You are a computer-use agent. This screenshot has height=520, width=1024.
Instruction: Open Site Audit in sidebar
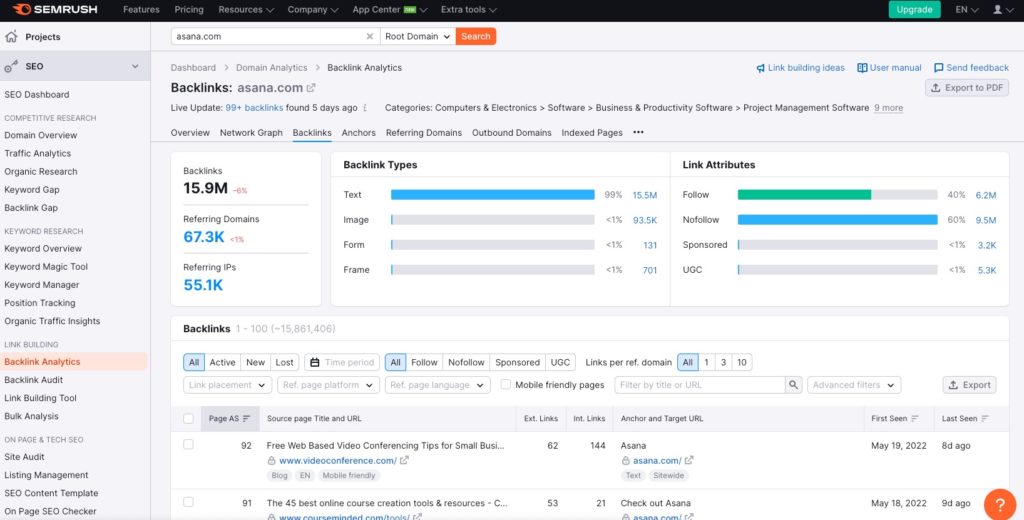[x=25, y=457]
